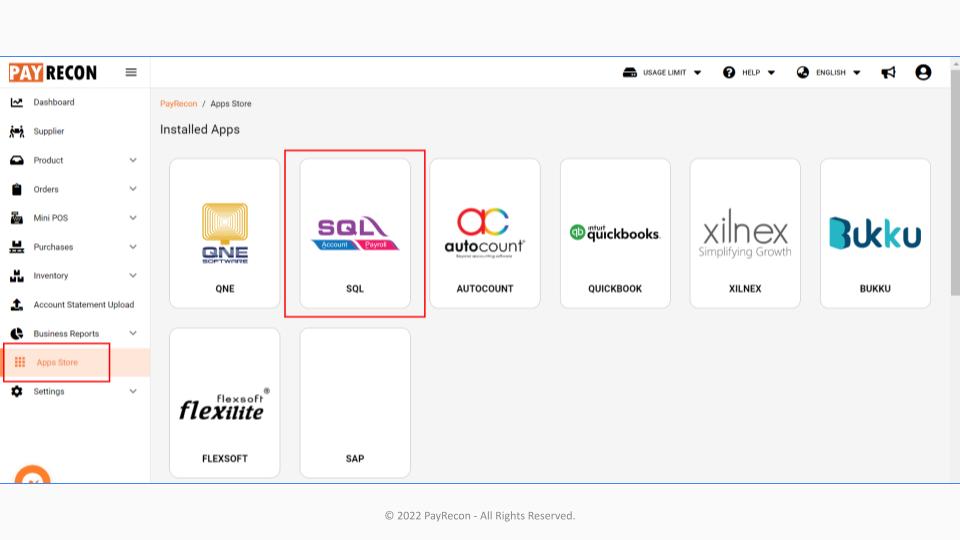
Task: Click the Mini POS register icon
Action: (17, 218)
